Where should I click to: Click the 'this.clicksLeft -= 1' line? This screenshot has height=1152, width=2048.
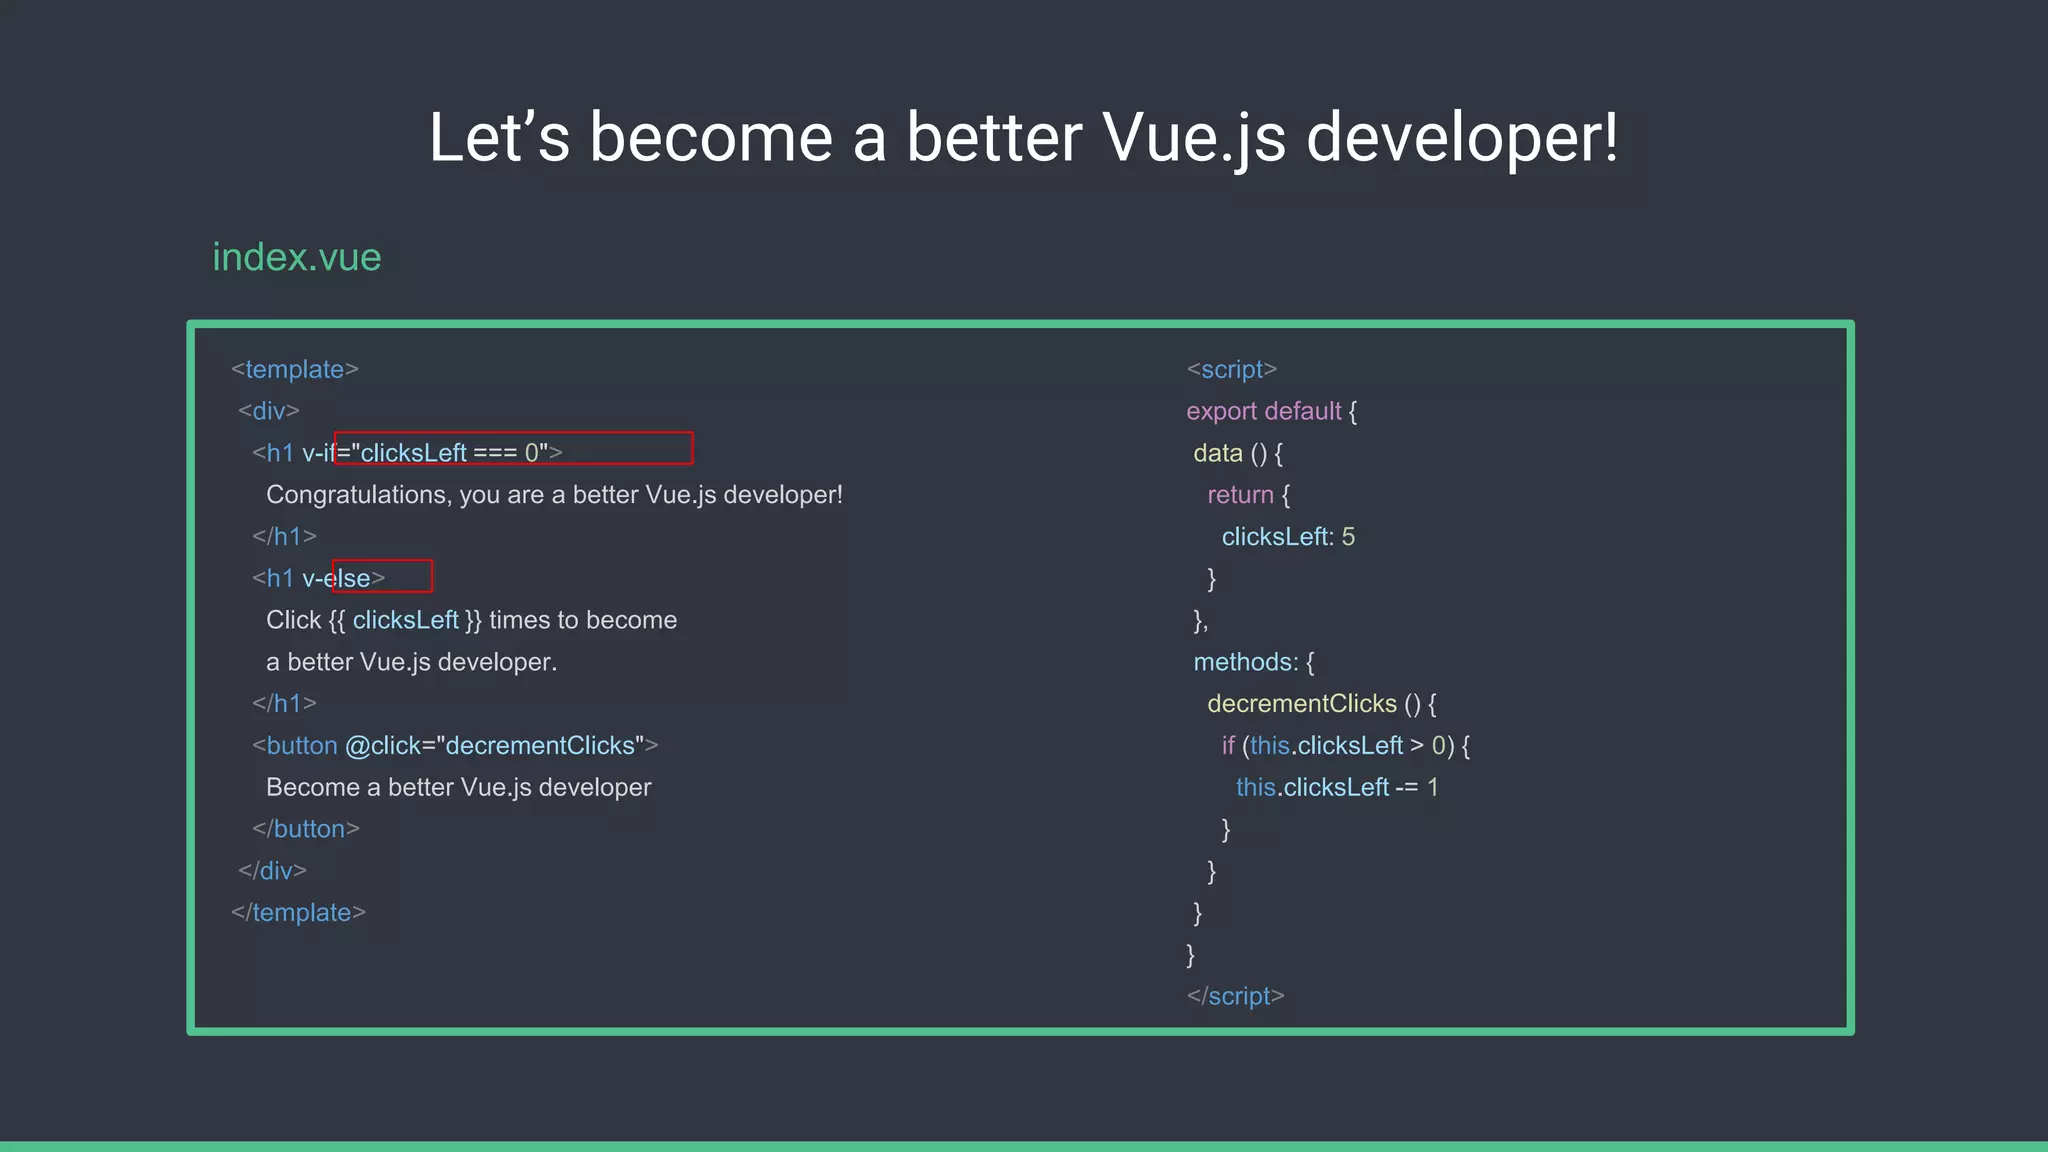(1337, 787)
